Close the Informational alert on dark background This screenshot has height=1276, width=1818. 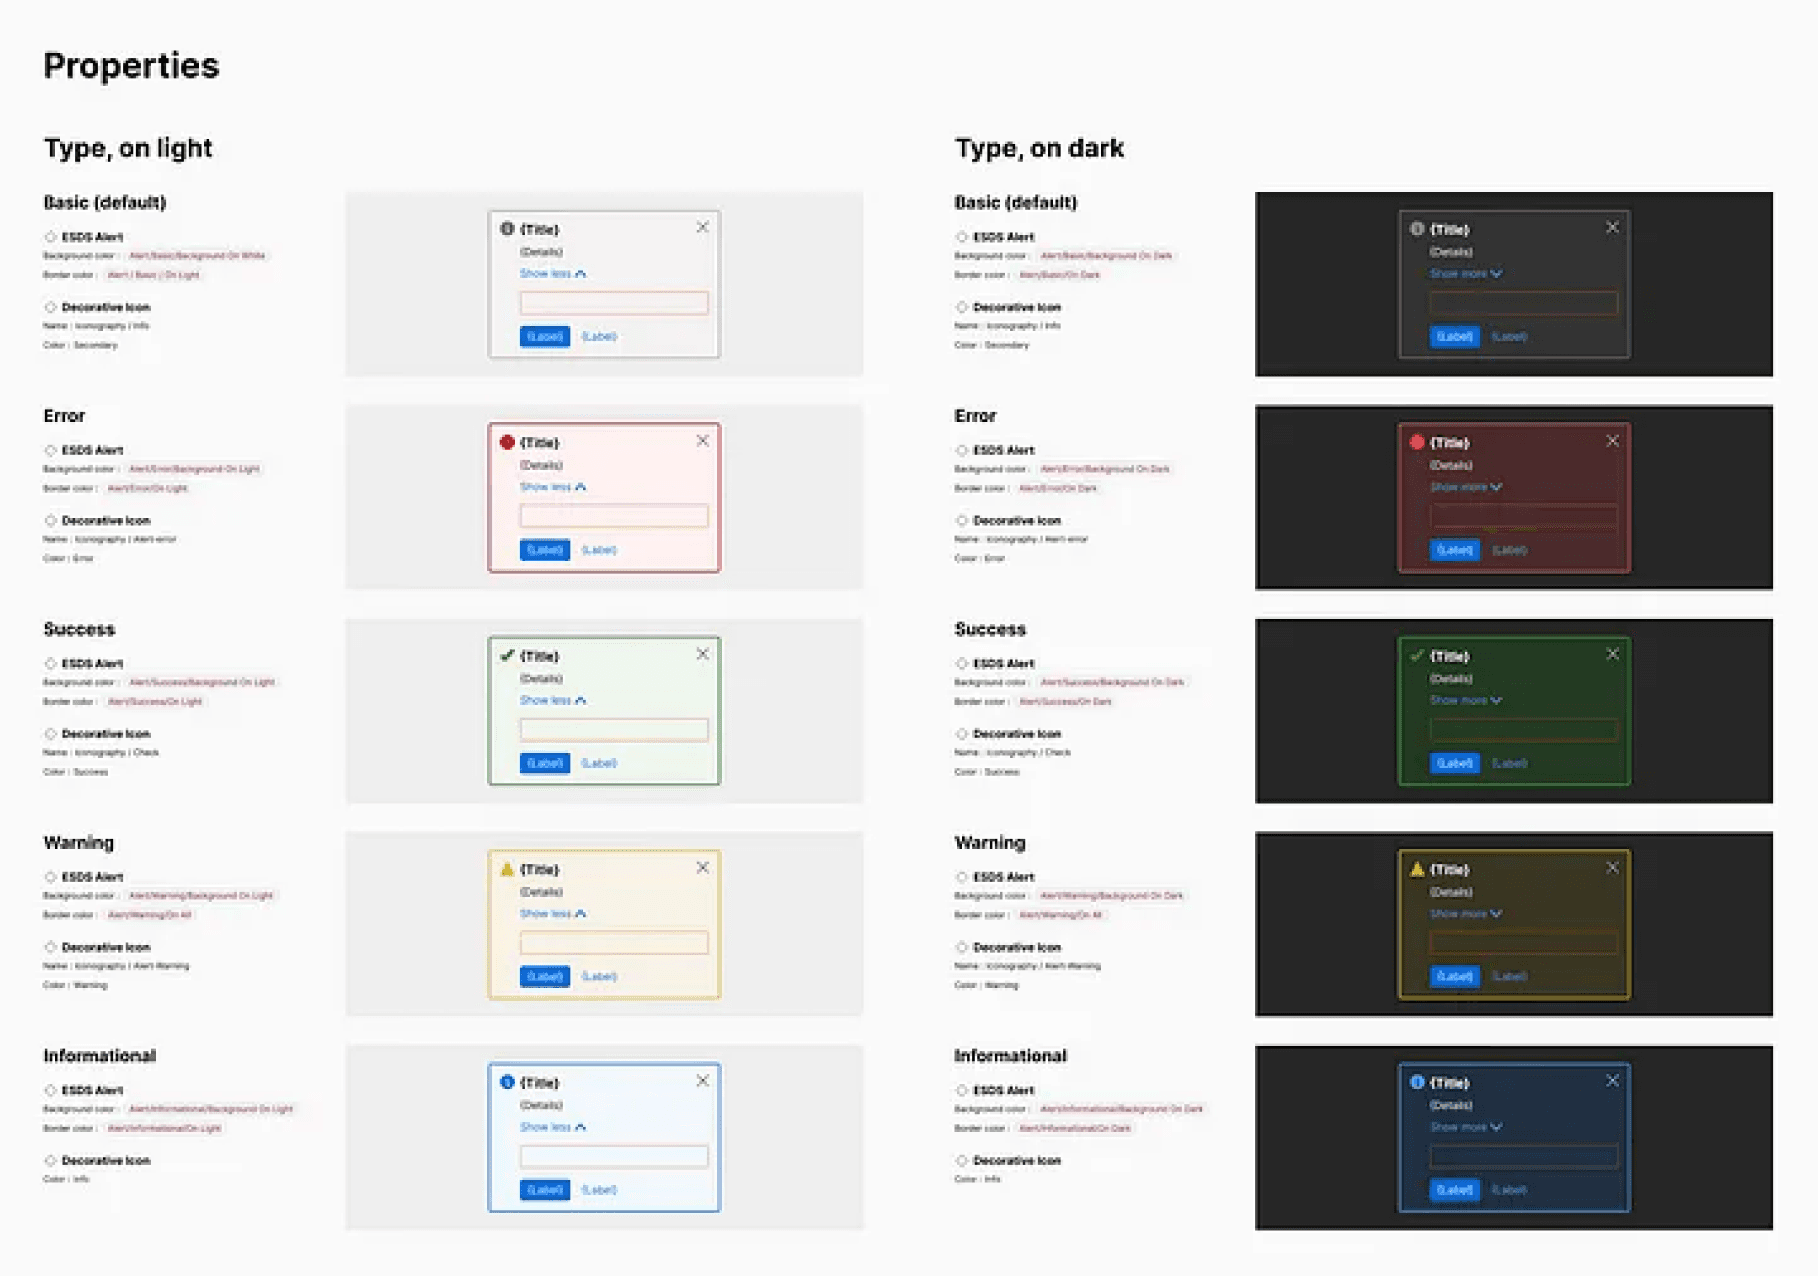[x=1612, y=1081]
